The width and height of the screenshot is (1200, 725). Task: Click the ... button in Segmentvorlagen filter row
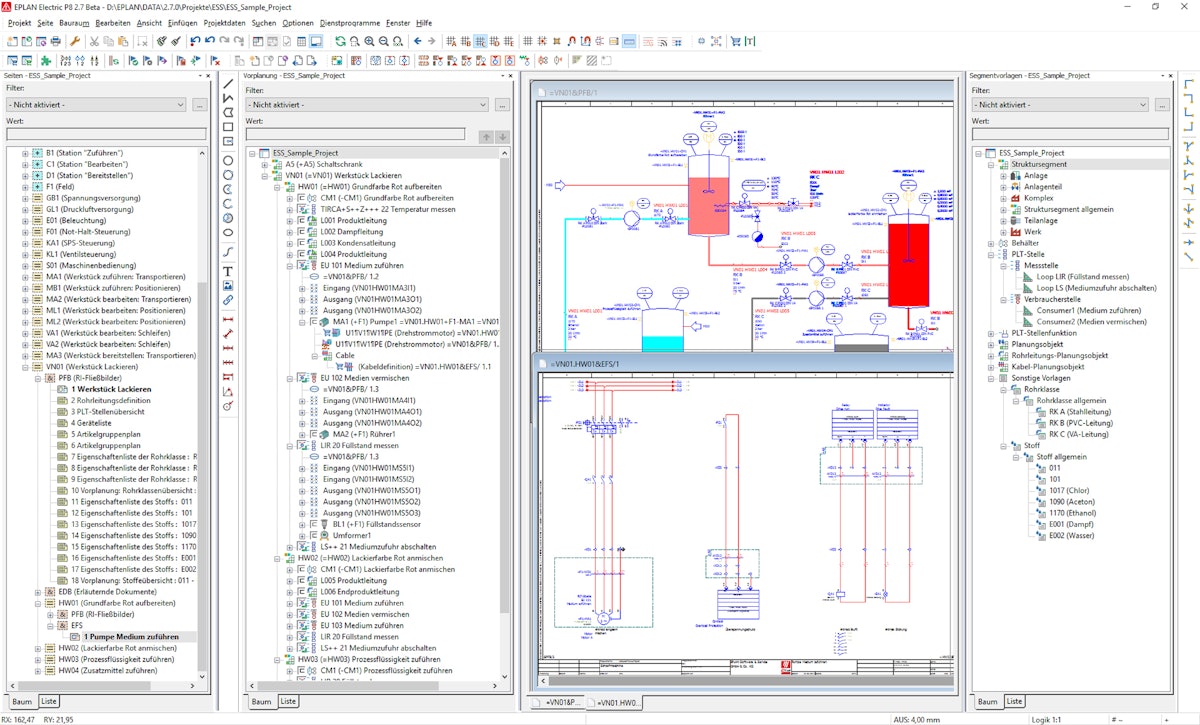coord(1162,105)
